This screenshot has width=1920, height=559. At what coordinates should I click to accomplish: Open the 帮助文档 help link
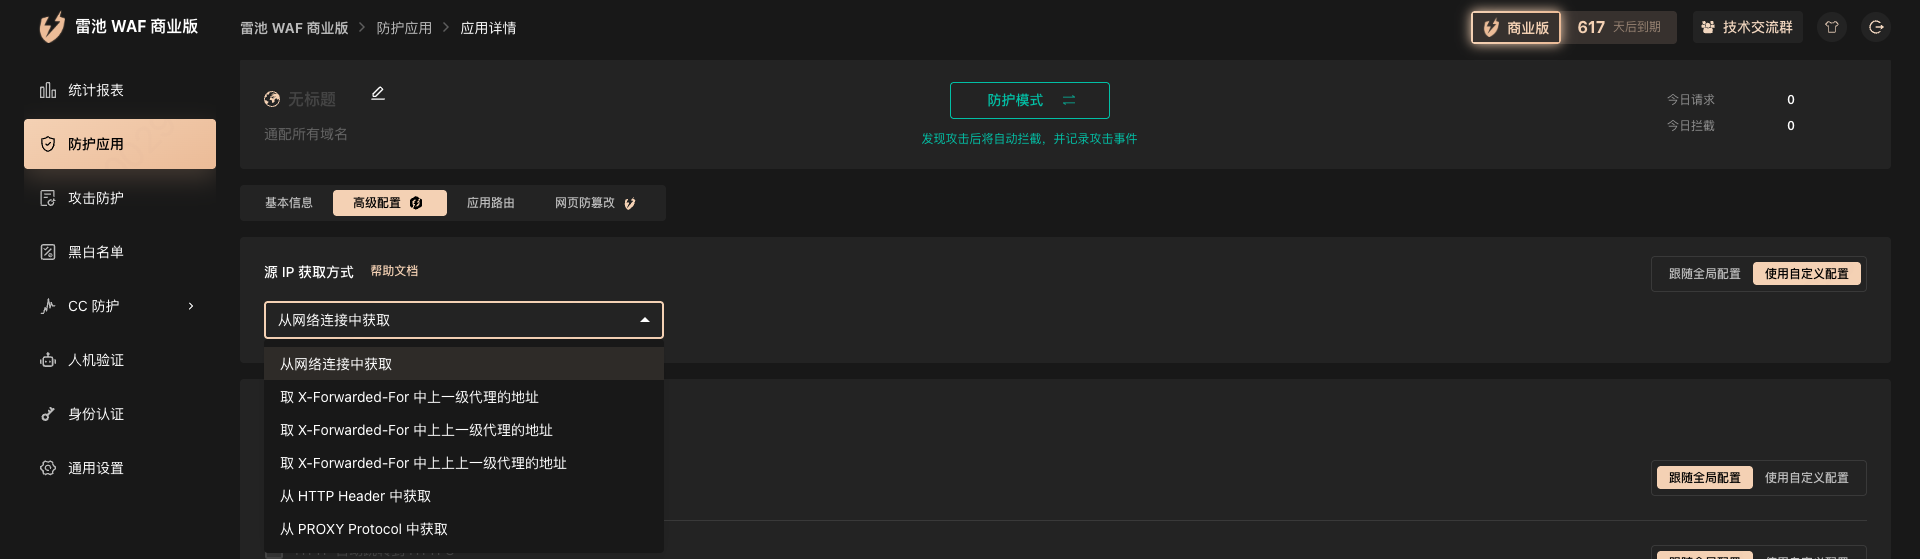[x=394, y=271]
